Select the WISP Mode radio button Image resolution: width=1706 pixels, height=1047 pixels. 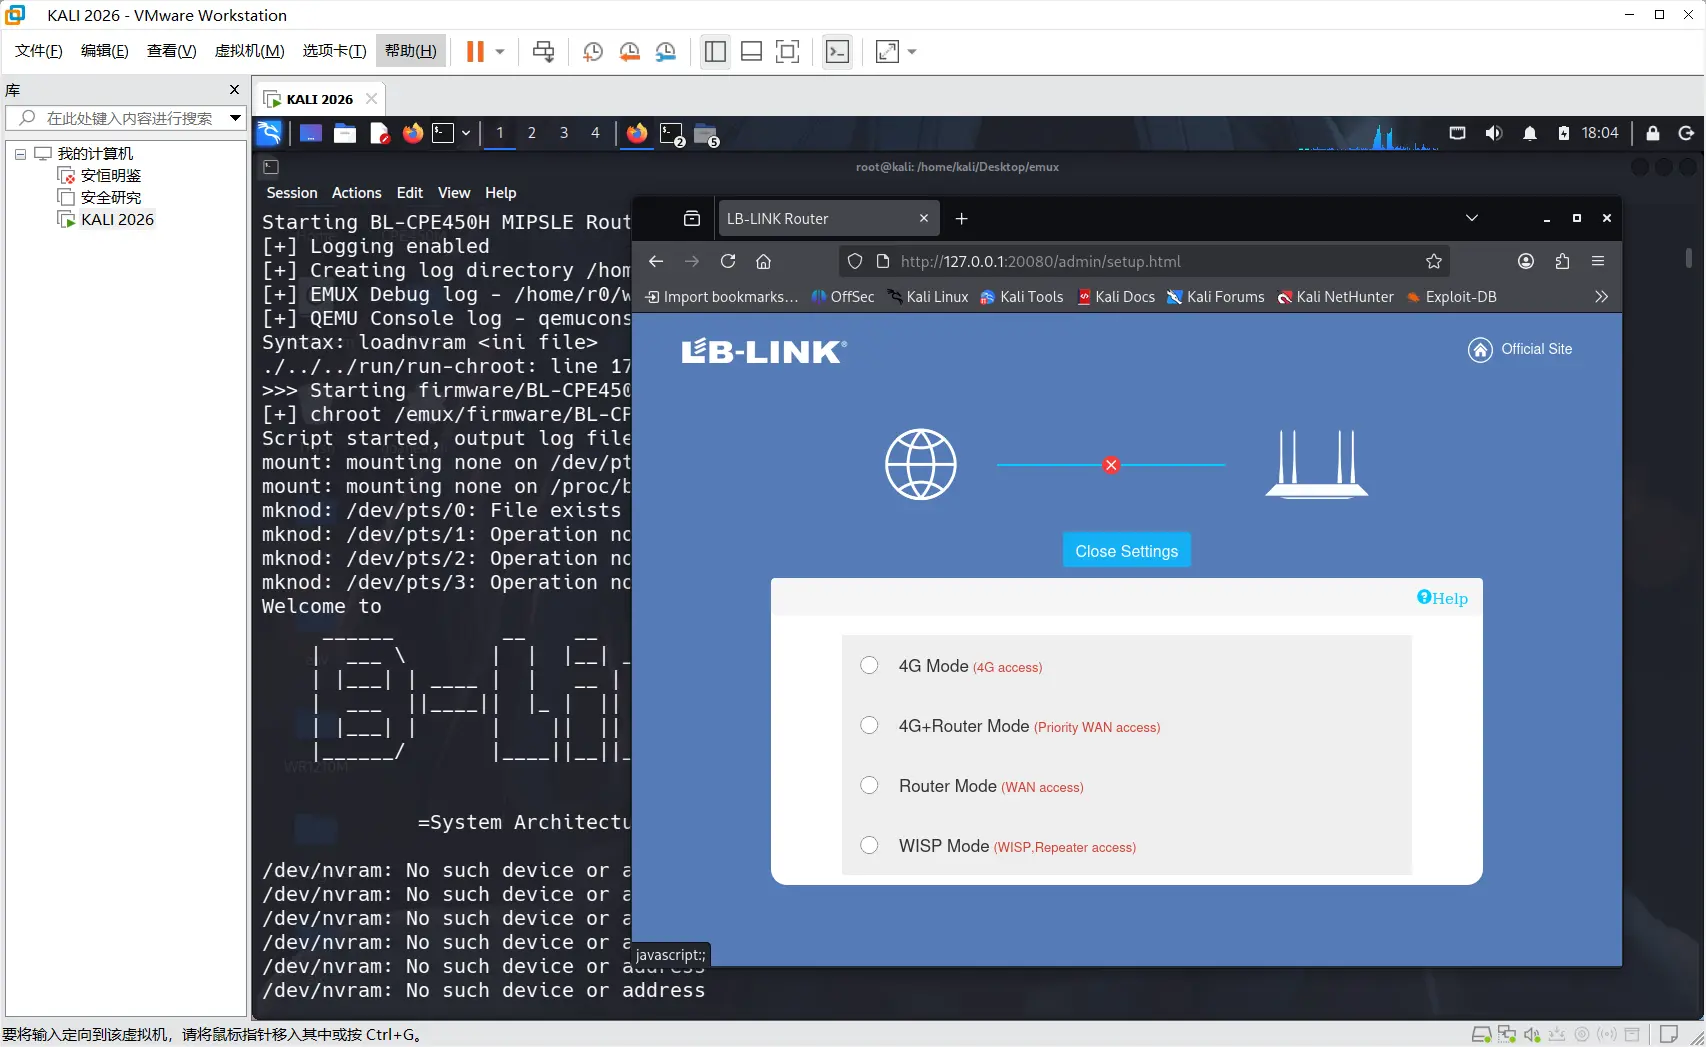click(x=869, y=846)
